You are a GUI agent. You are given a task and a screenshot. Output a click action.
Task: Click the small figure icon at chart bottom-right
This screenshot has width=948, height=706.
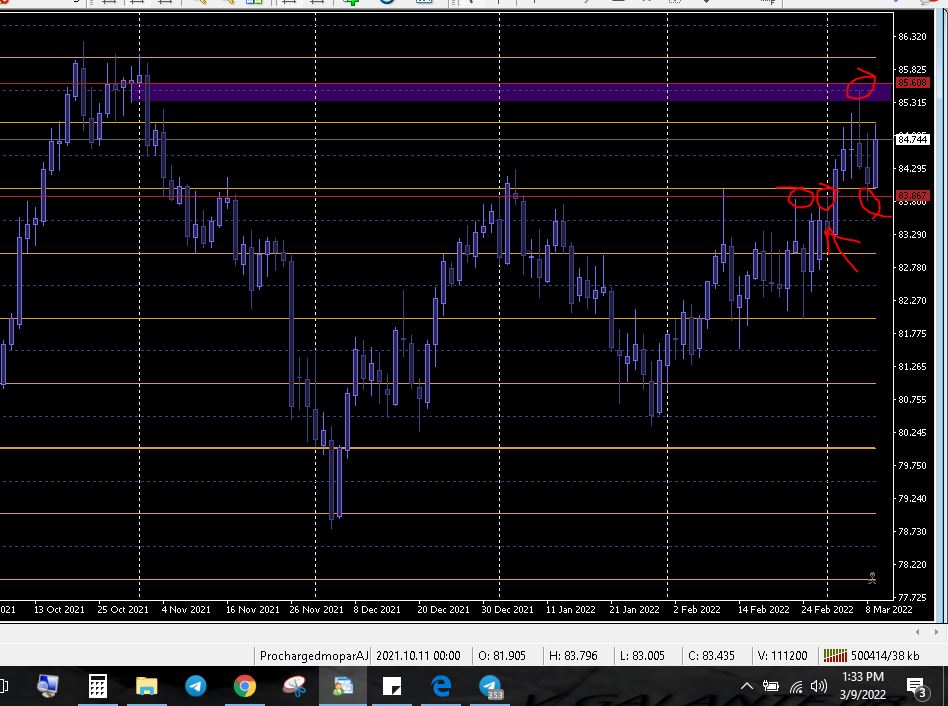click(x=872, y=578)
